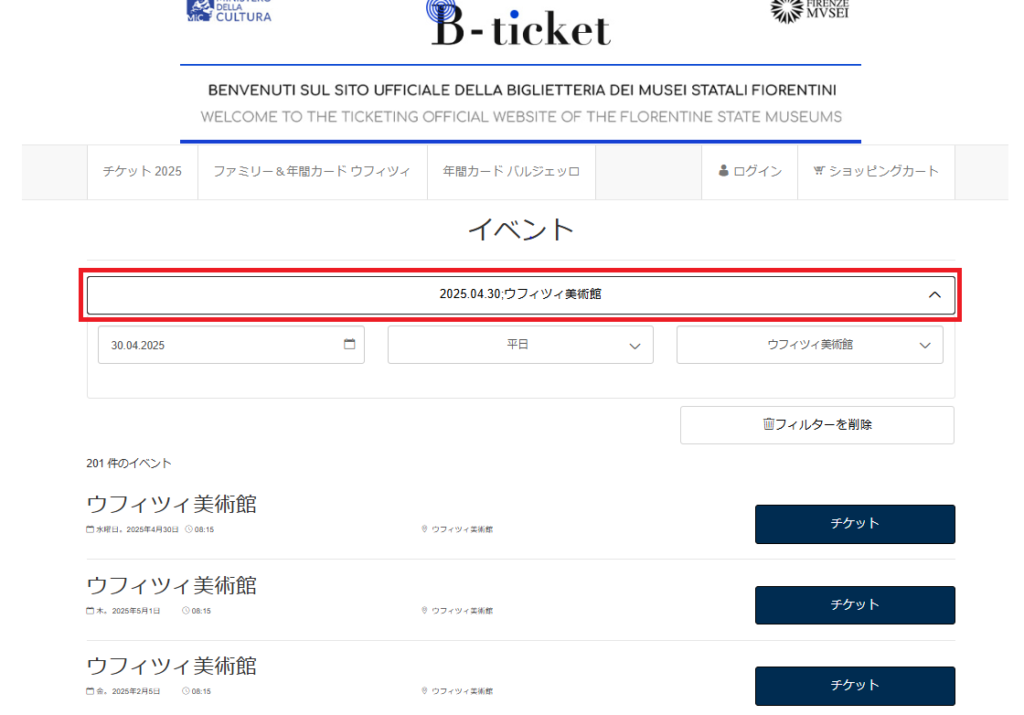This screenshot has width=1024, height=715.
Task: Click trash icon in フィルターを削除 button
Action: [x=769, y=424]
